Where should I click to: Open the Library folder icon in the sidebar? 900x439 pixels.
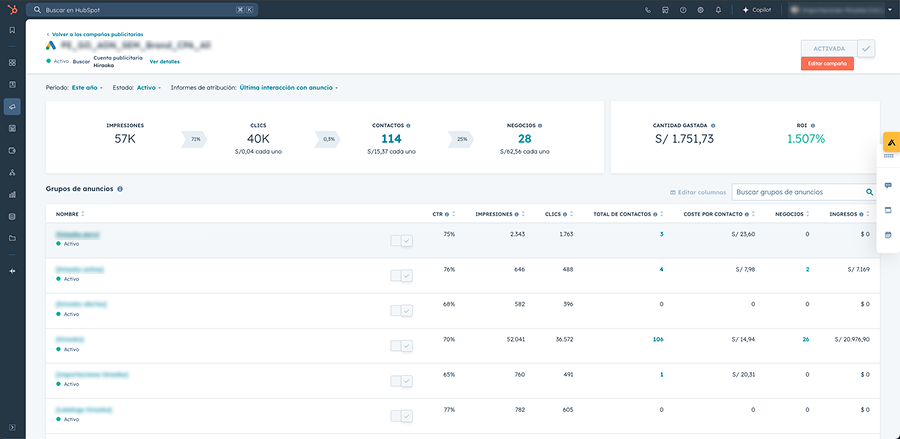12,238
